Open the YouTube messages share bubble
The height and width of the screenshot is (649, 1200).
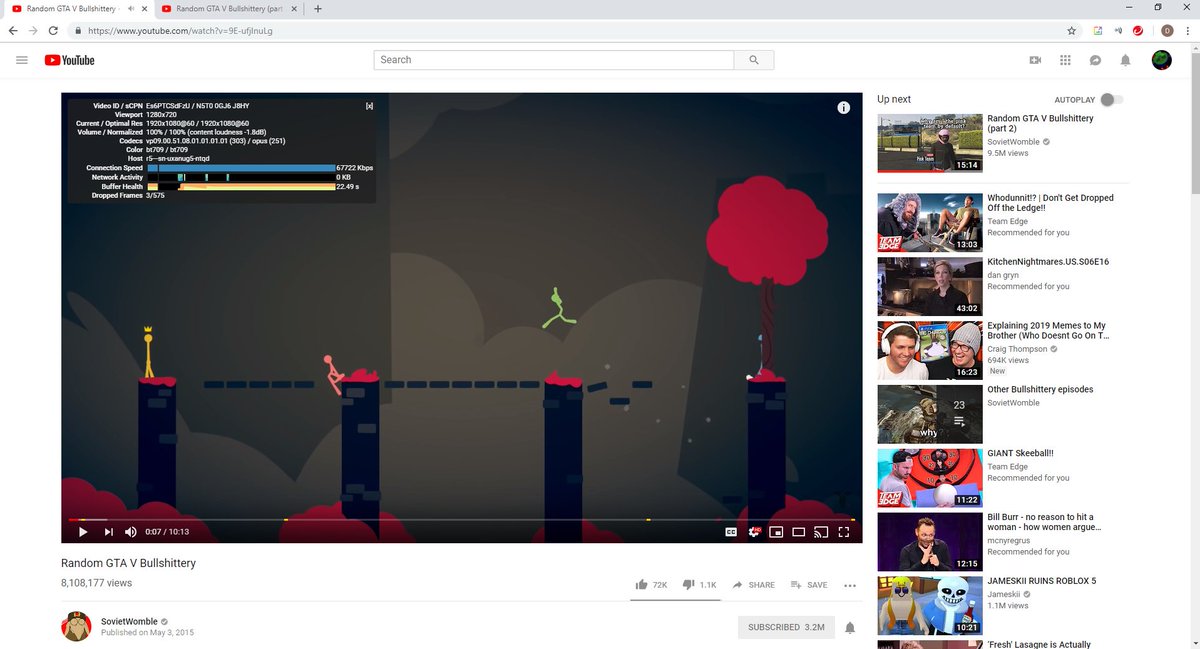[1095, 60]
